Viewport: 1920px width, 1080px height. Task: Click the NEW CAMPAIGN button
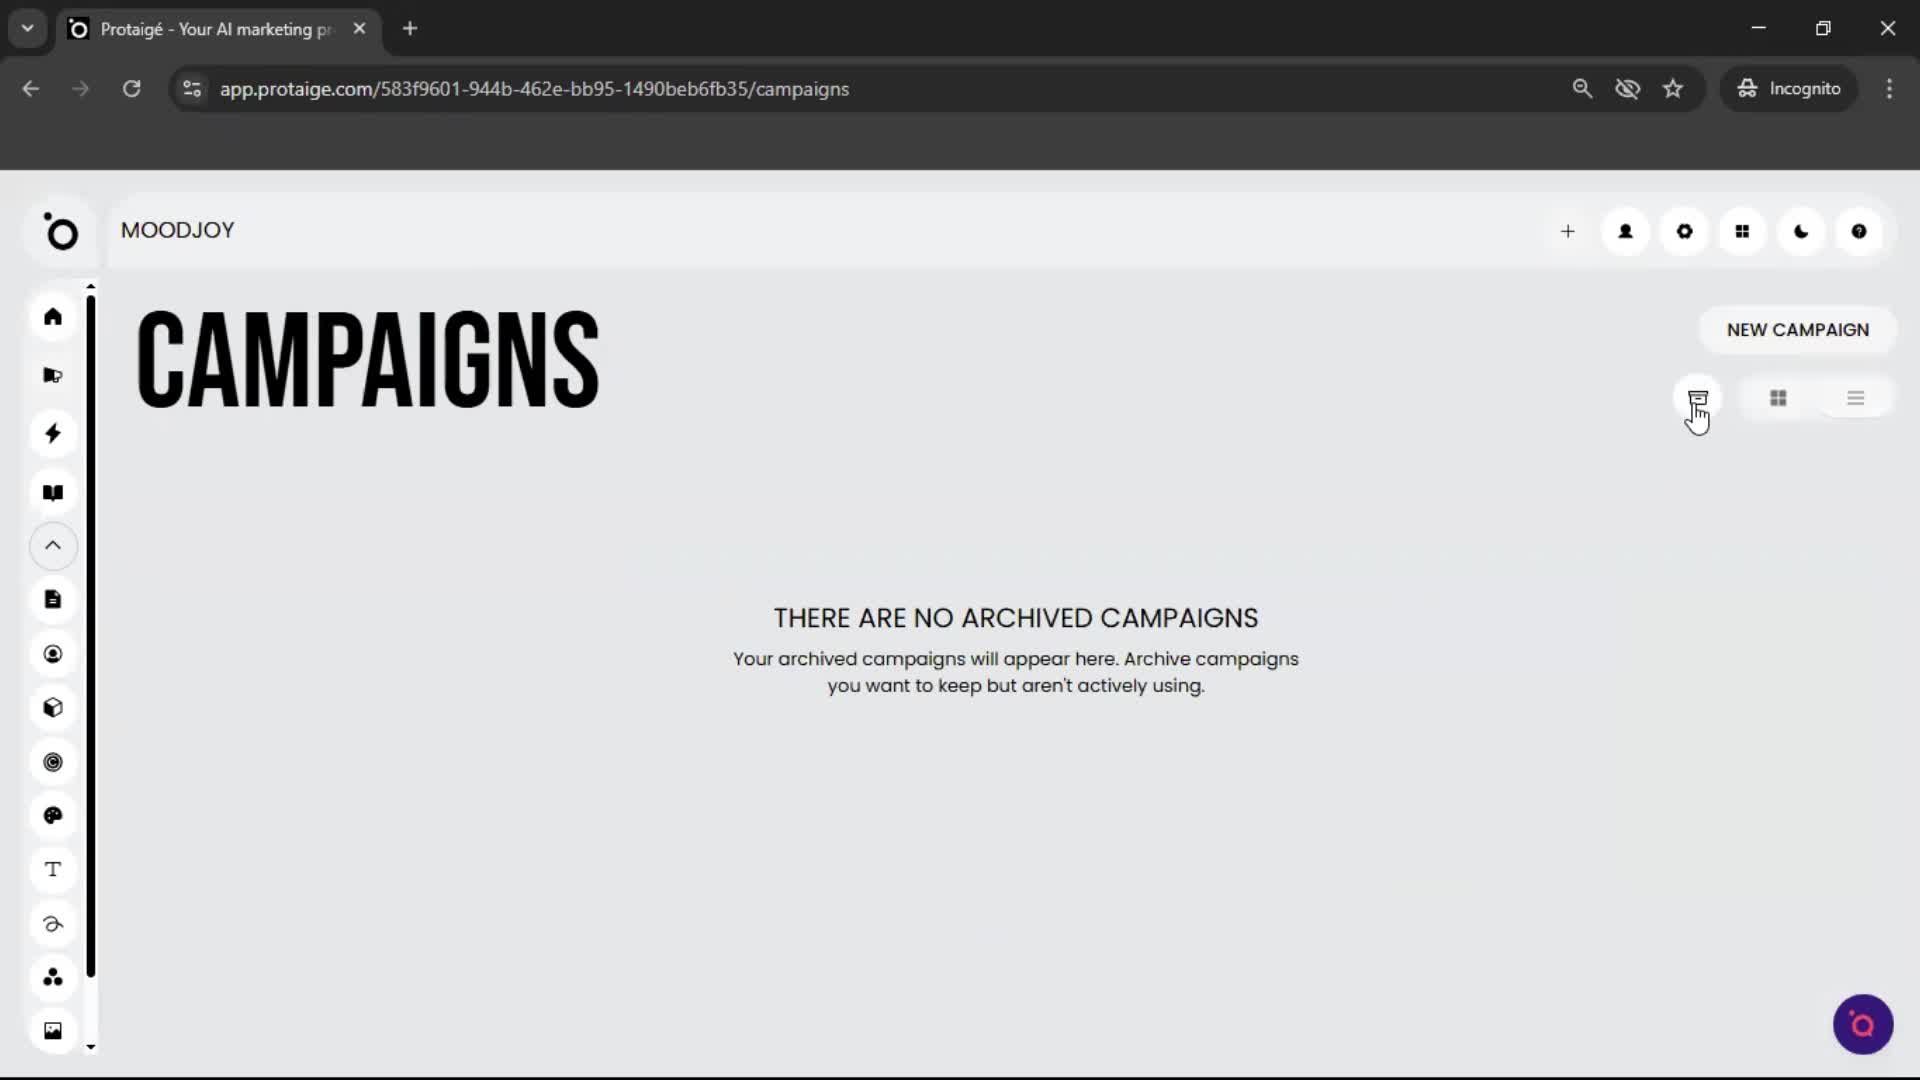tap(1796, 329)
